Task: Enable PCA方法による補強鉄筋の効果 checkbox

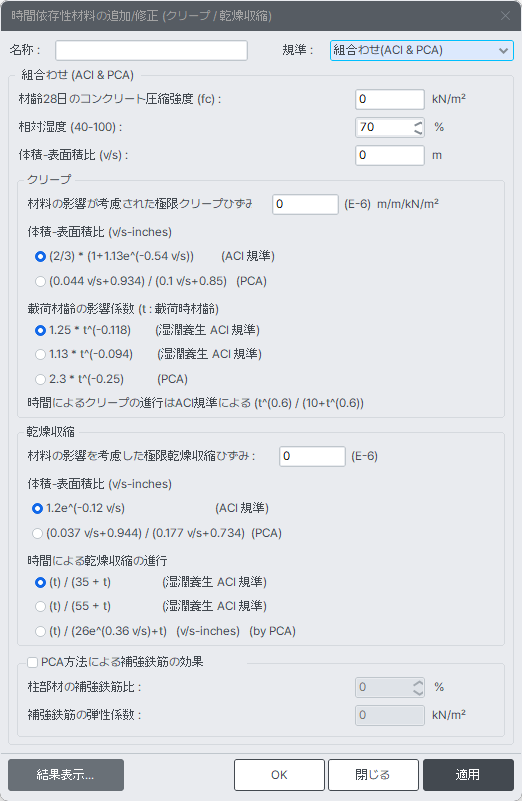Action: [33, 663]
